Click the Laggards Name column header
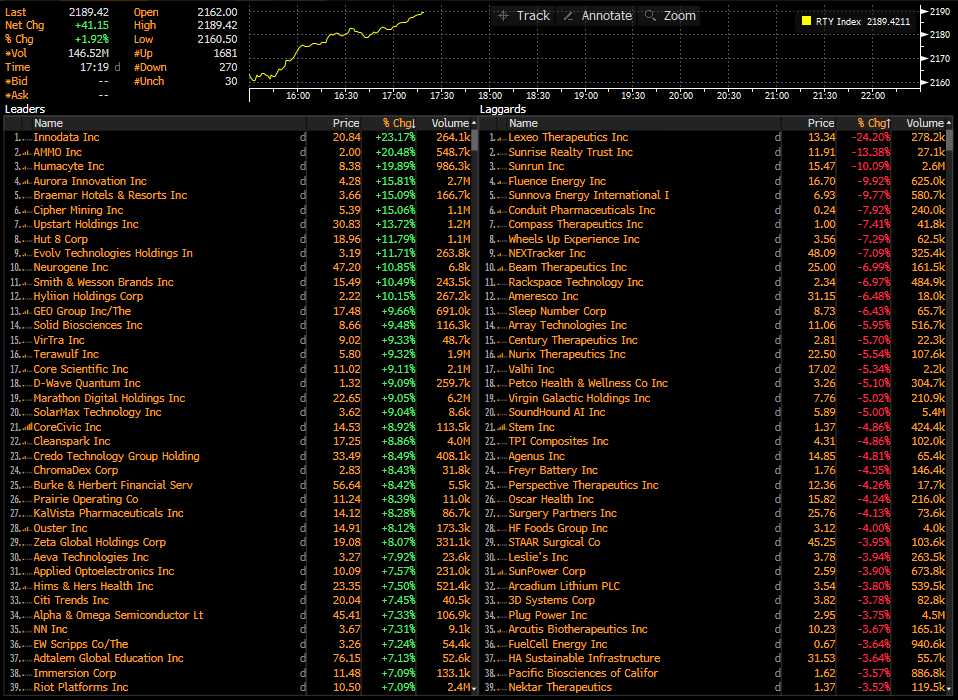Image resolution: width=958 pixels, height=700 pixels. tap(523, 123)
